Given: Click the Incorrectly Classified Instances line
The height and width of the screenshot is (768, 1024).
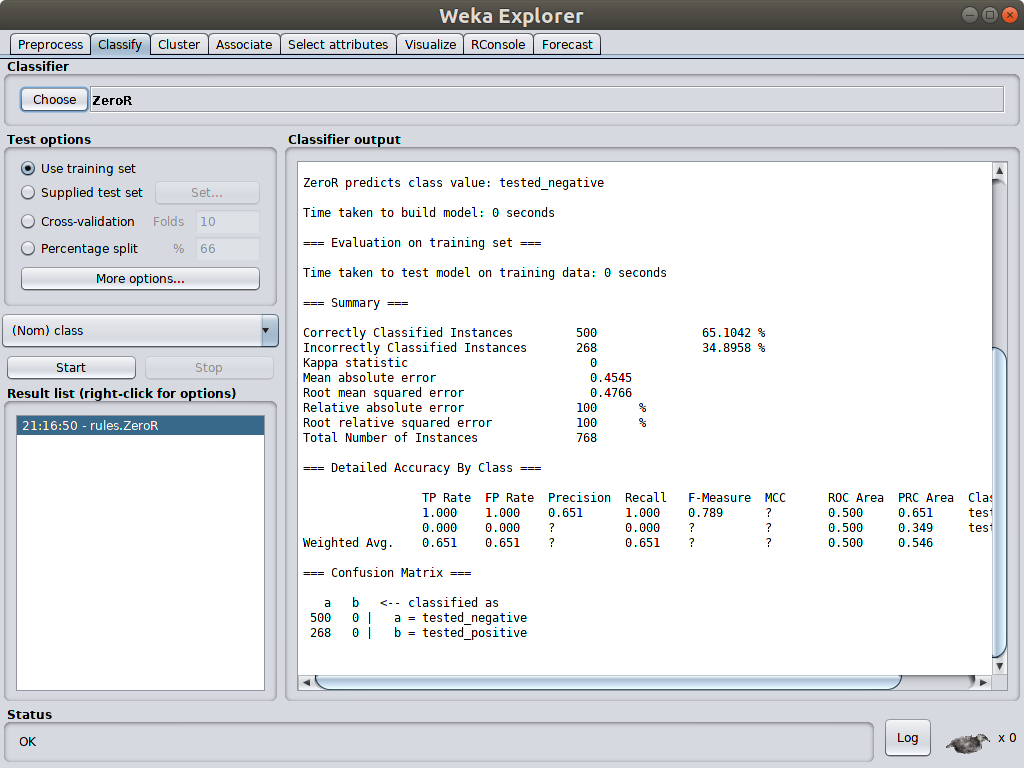Looking at the screenshot, I should click(x=534, y=348).
